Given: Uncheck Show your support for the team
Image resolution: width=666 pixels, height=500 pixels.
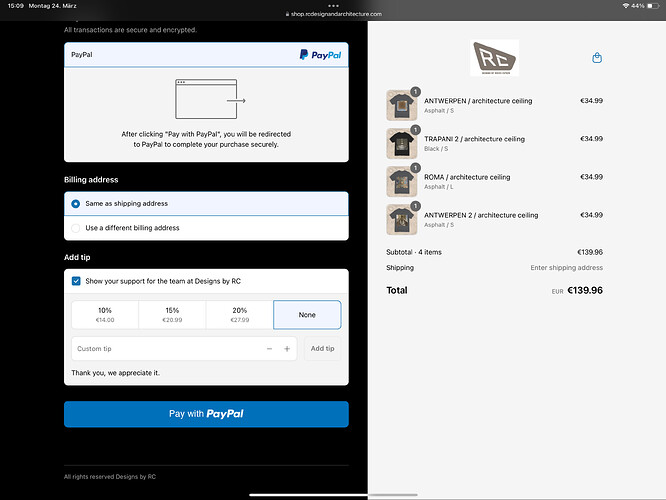Looking at the screenshot, I should pos(76,281).
